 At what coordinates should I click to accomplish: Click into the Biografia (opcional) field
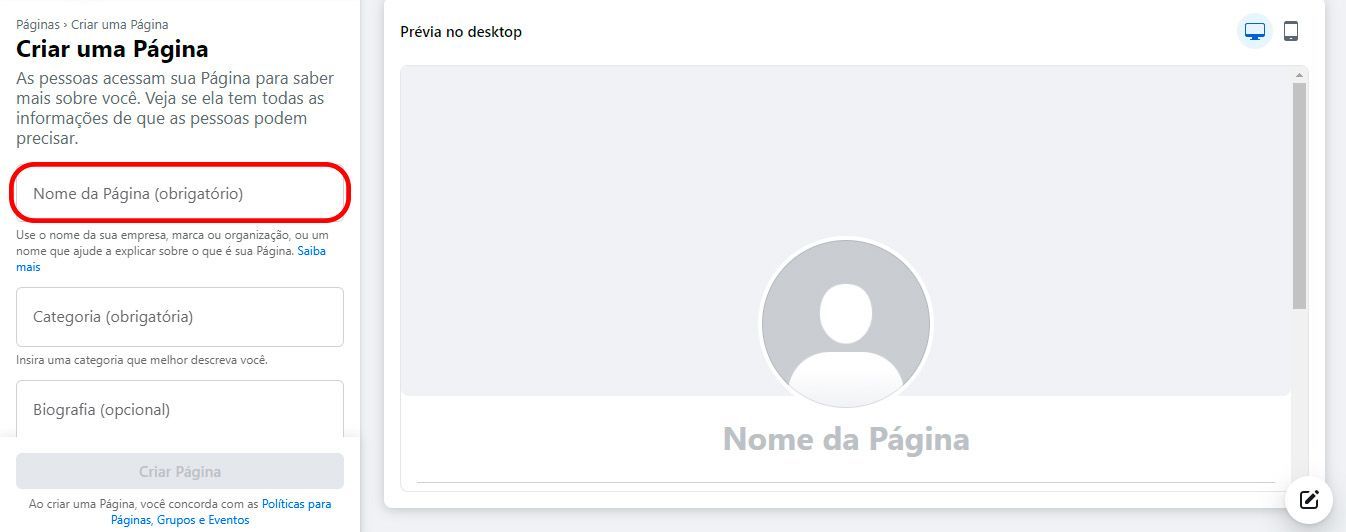[x=180, y=409]
